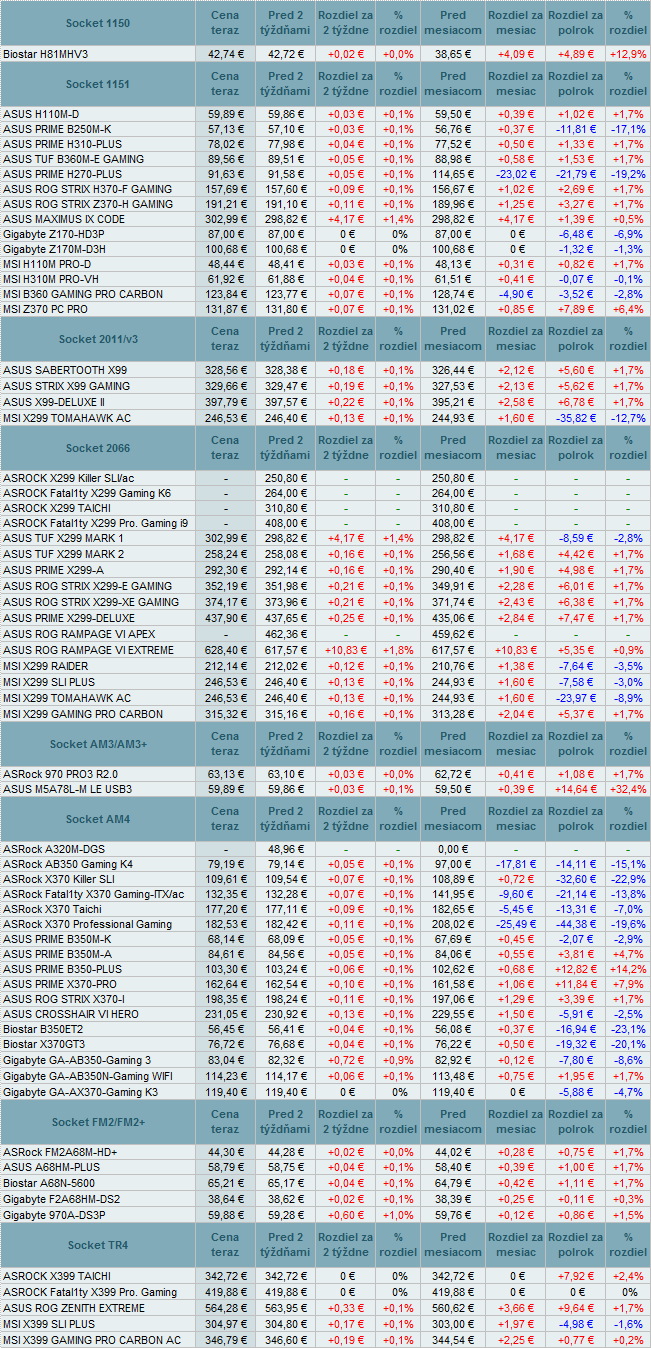This screenshot has width=651, height=1348.
Task: Click '42,74 €' current price of Biostar H81MHV3
Action: 226,53
